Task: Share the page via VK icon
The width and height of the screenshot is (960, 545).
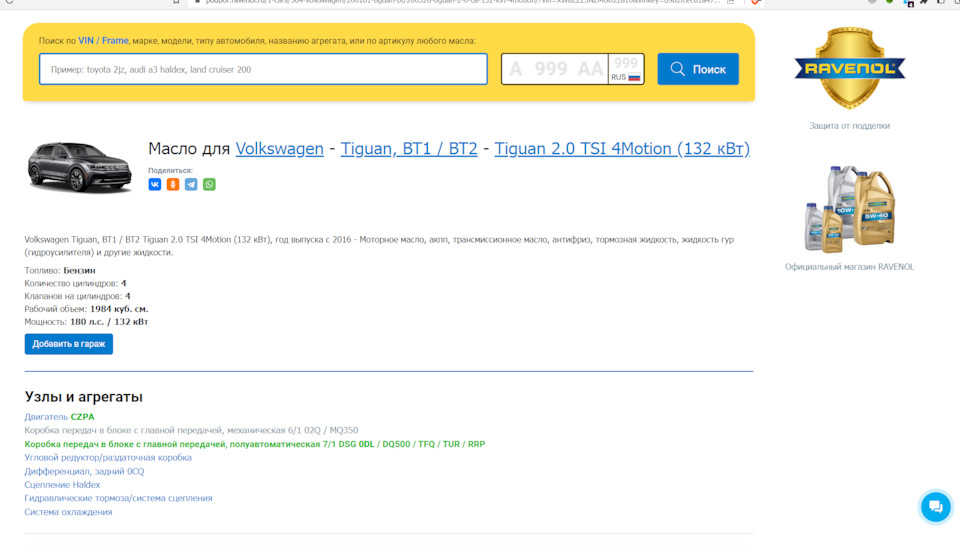Action: (154, 184)
